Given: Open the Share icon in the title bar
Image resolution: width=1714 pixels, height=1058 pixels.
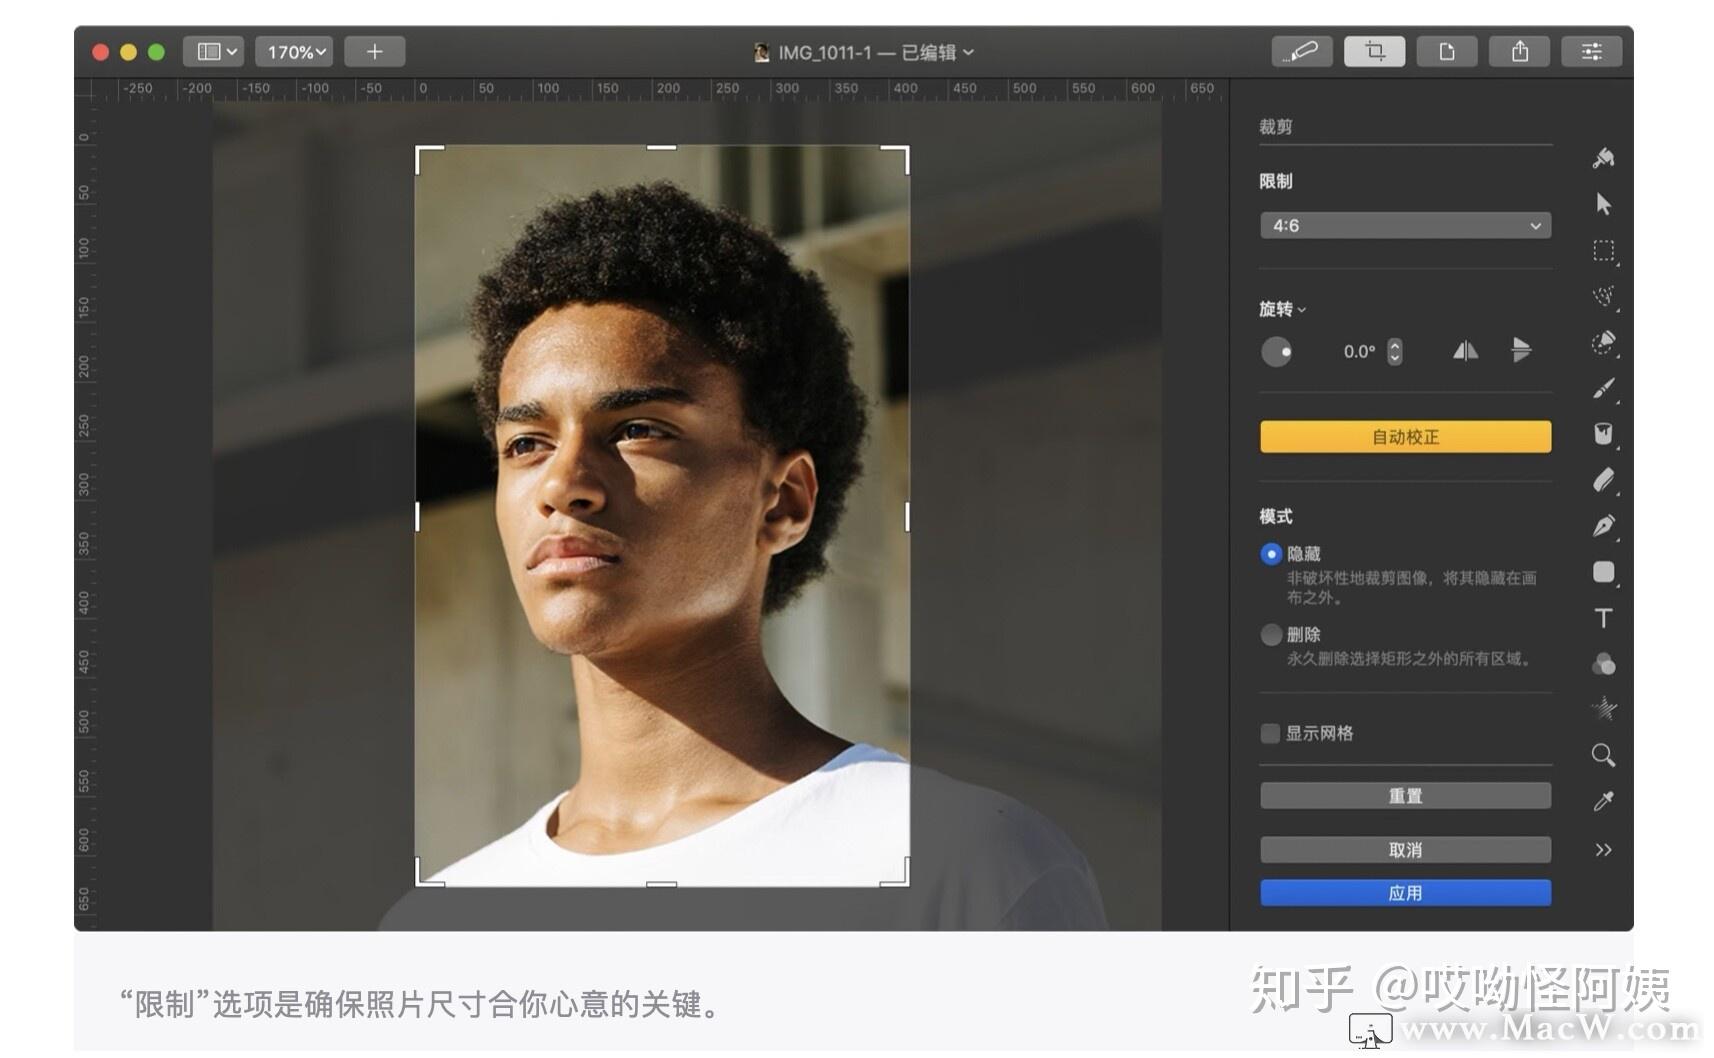Looking at the screenshot, I should pyautogui.click(x=1519, y=51).
